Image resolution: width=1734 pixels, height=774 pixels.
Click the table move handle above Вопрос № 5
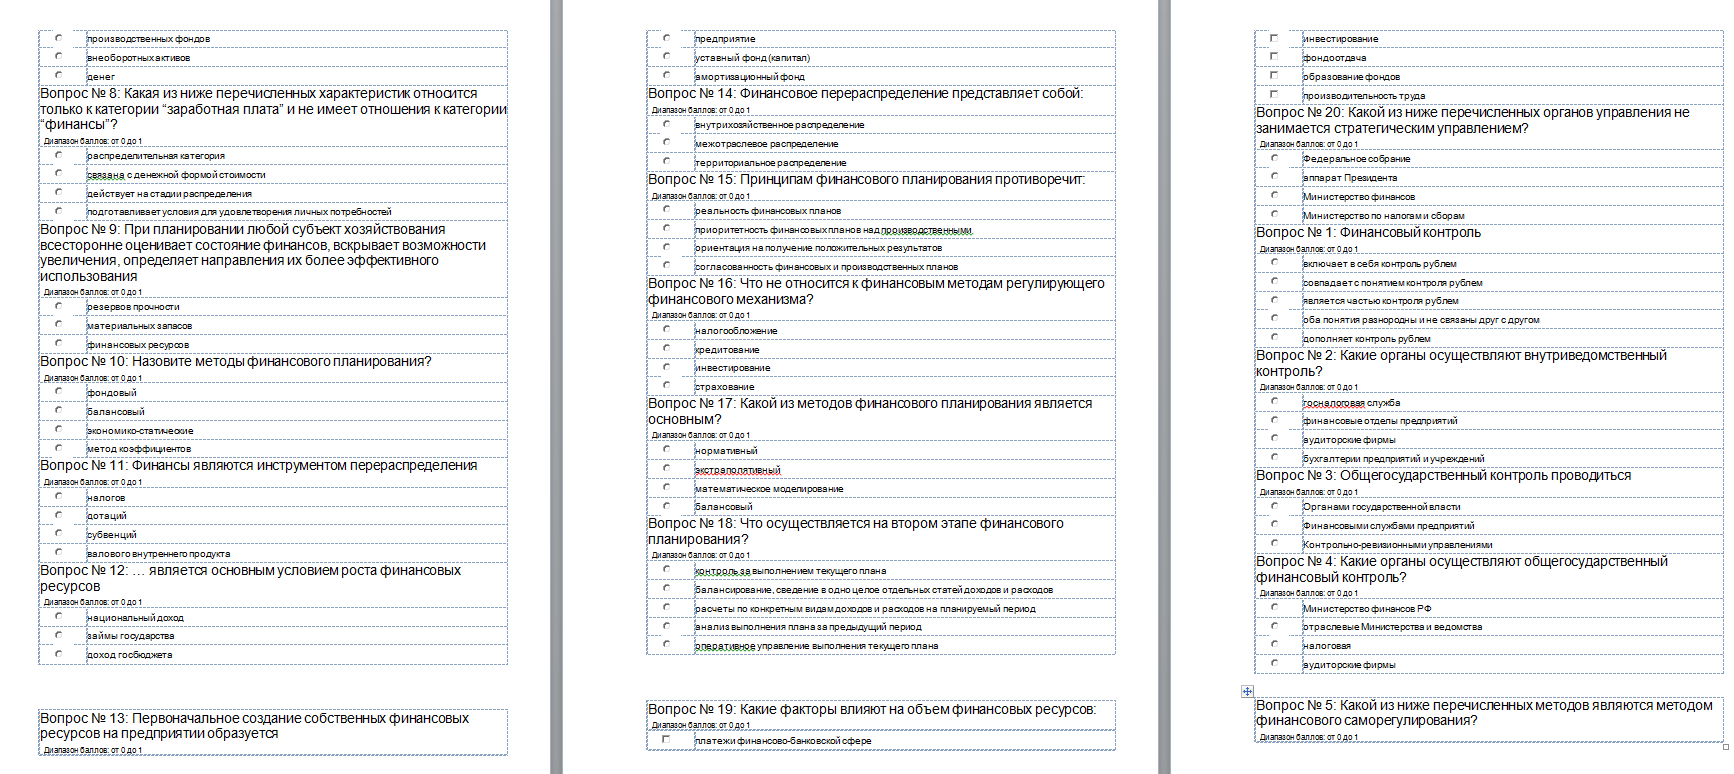[1247, 691]
